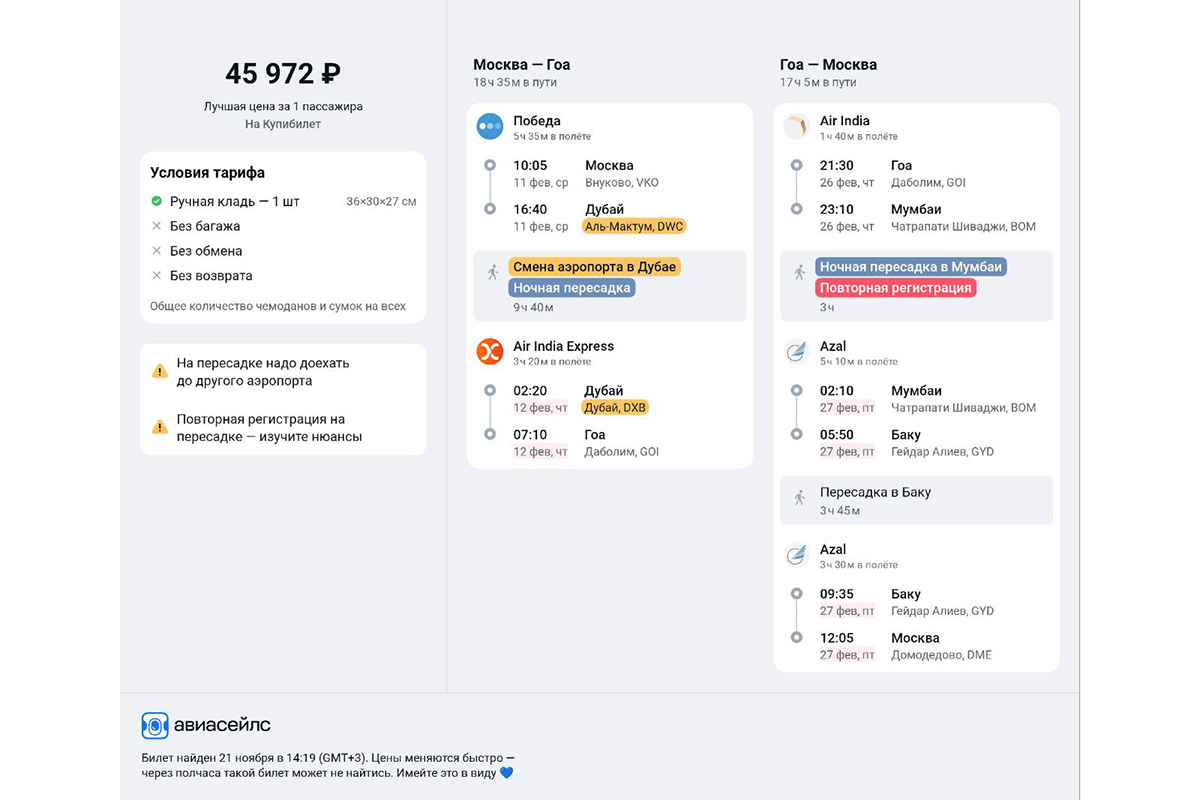Expand the Смена аэропорта в Дубае notice
The width and height of the screenshot is (1200, 800).
pos(594,266)
